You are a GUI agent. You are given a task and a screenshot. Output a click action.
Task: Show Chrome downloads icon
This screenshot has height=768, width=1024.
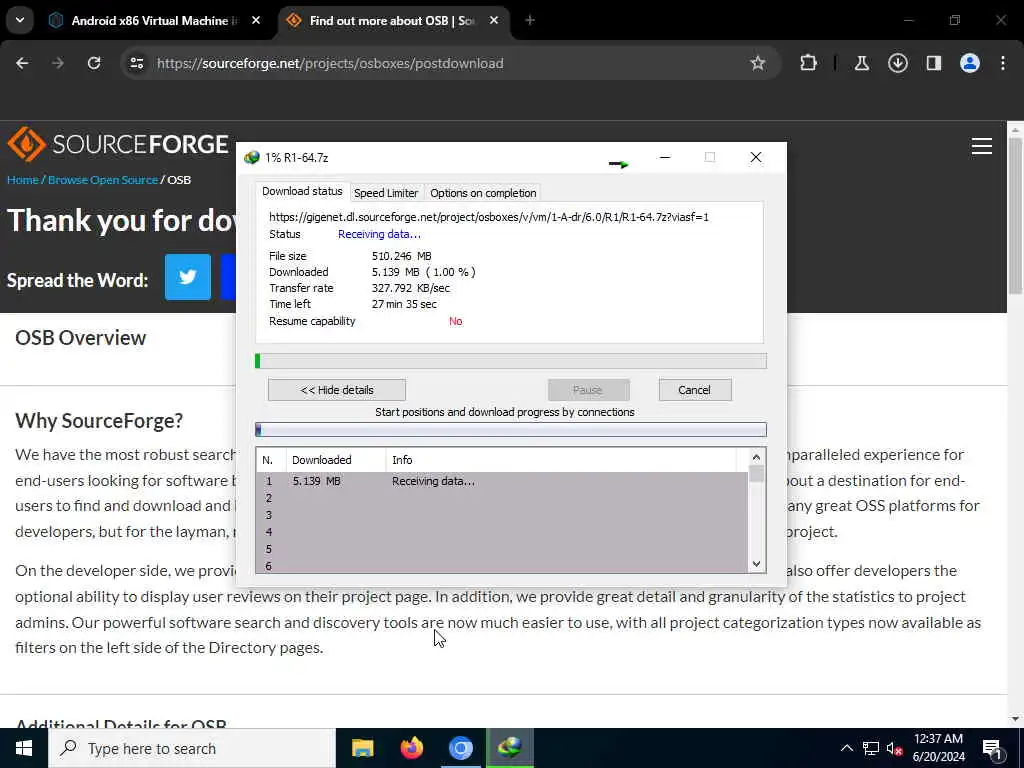[898, 63]
